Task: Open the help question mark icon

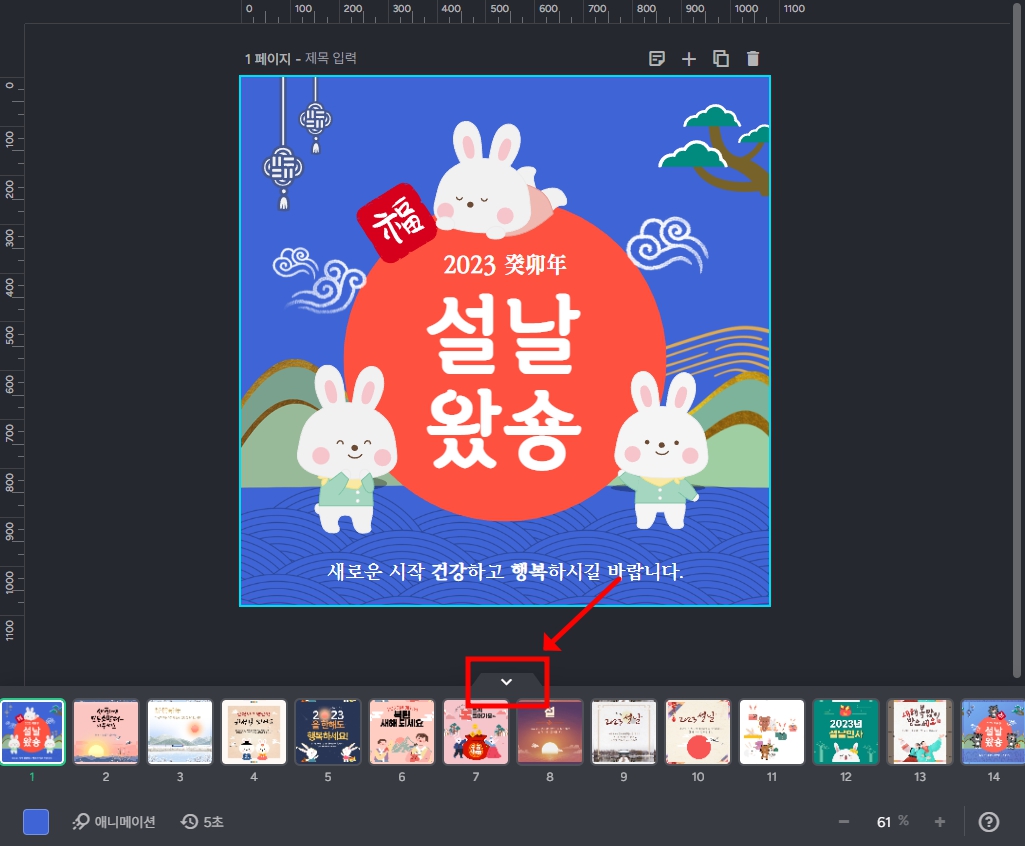Action: click(989, 821)
